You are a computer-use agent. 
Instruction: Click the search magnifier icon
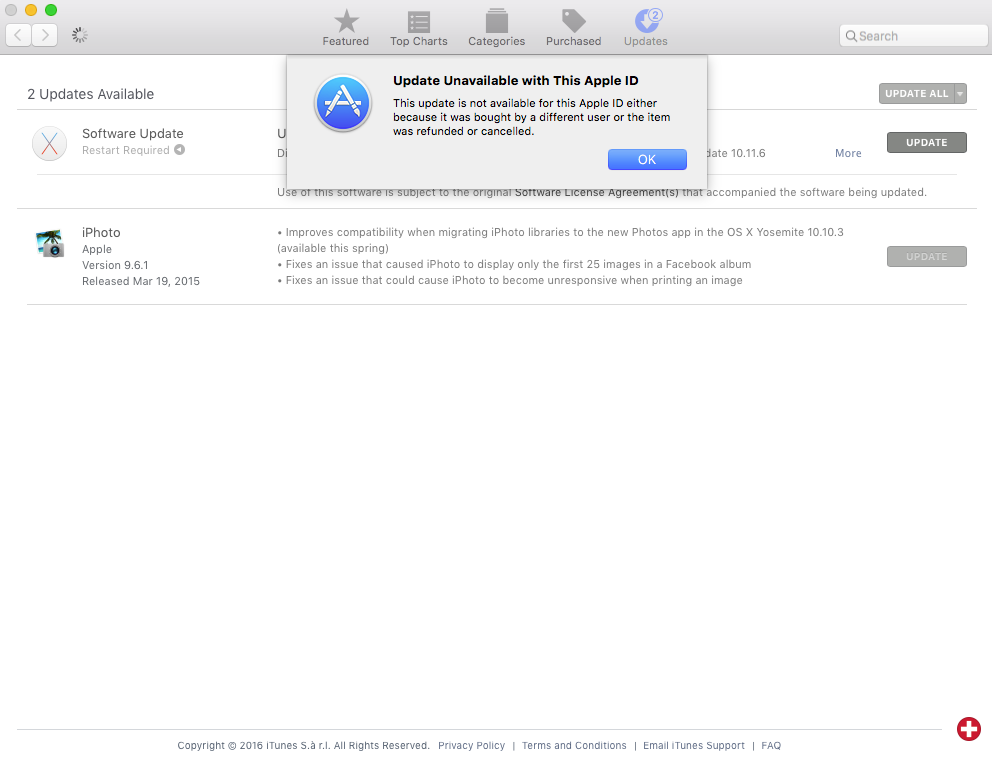(x=851, y=36)
